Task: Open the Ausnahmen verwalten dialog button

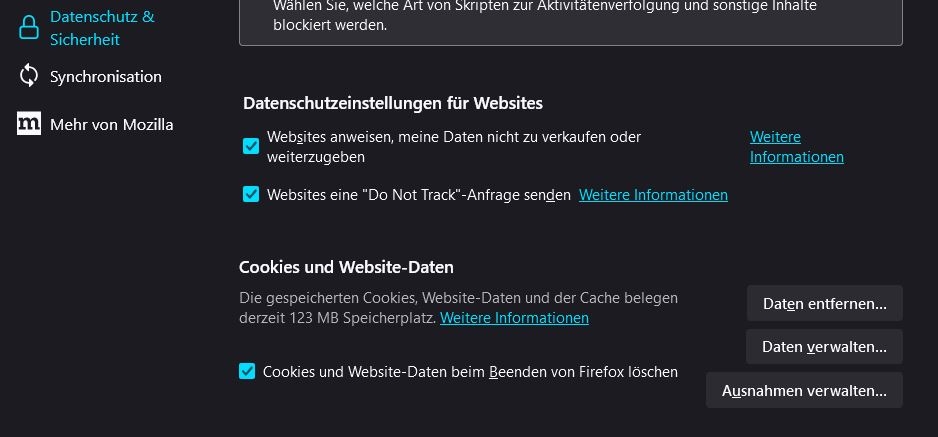Action: pos(804,391)
